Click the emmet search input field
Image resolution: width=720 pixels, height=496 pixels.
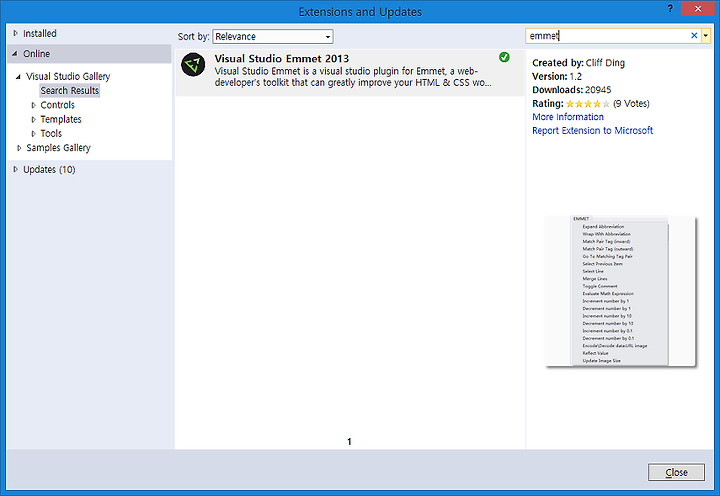(608, 35)
